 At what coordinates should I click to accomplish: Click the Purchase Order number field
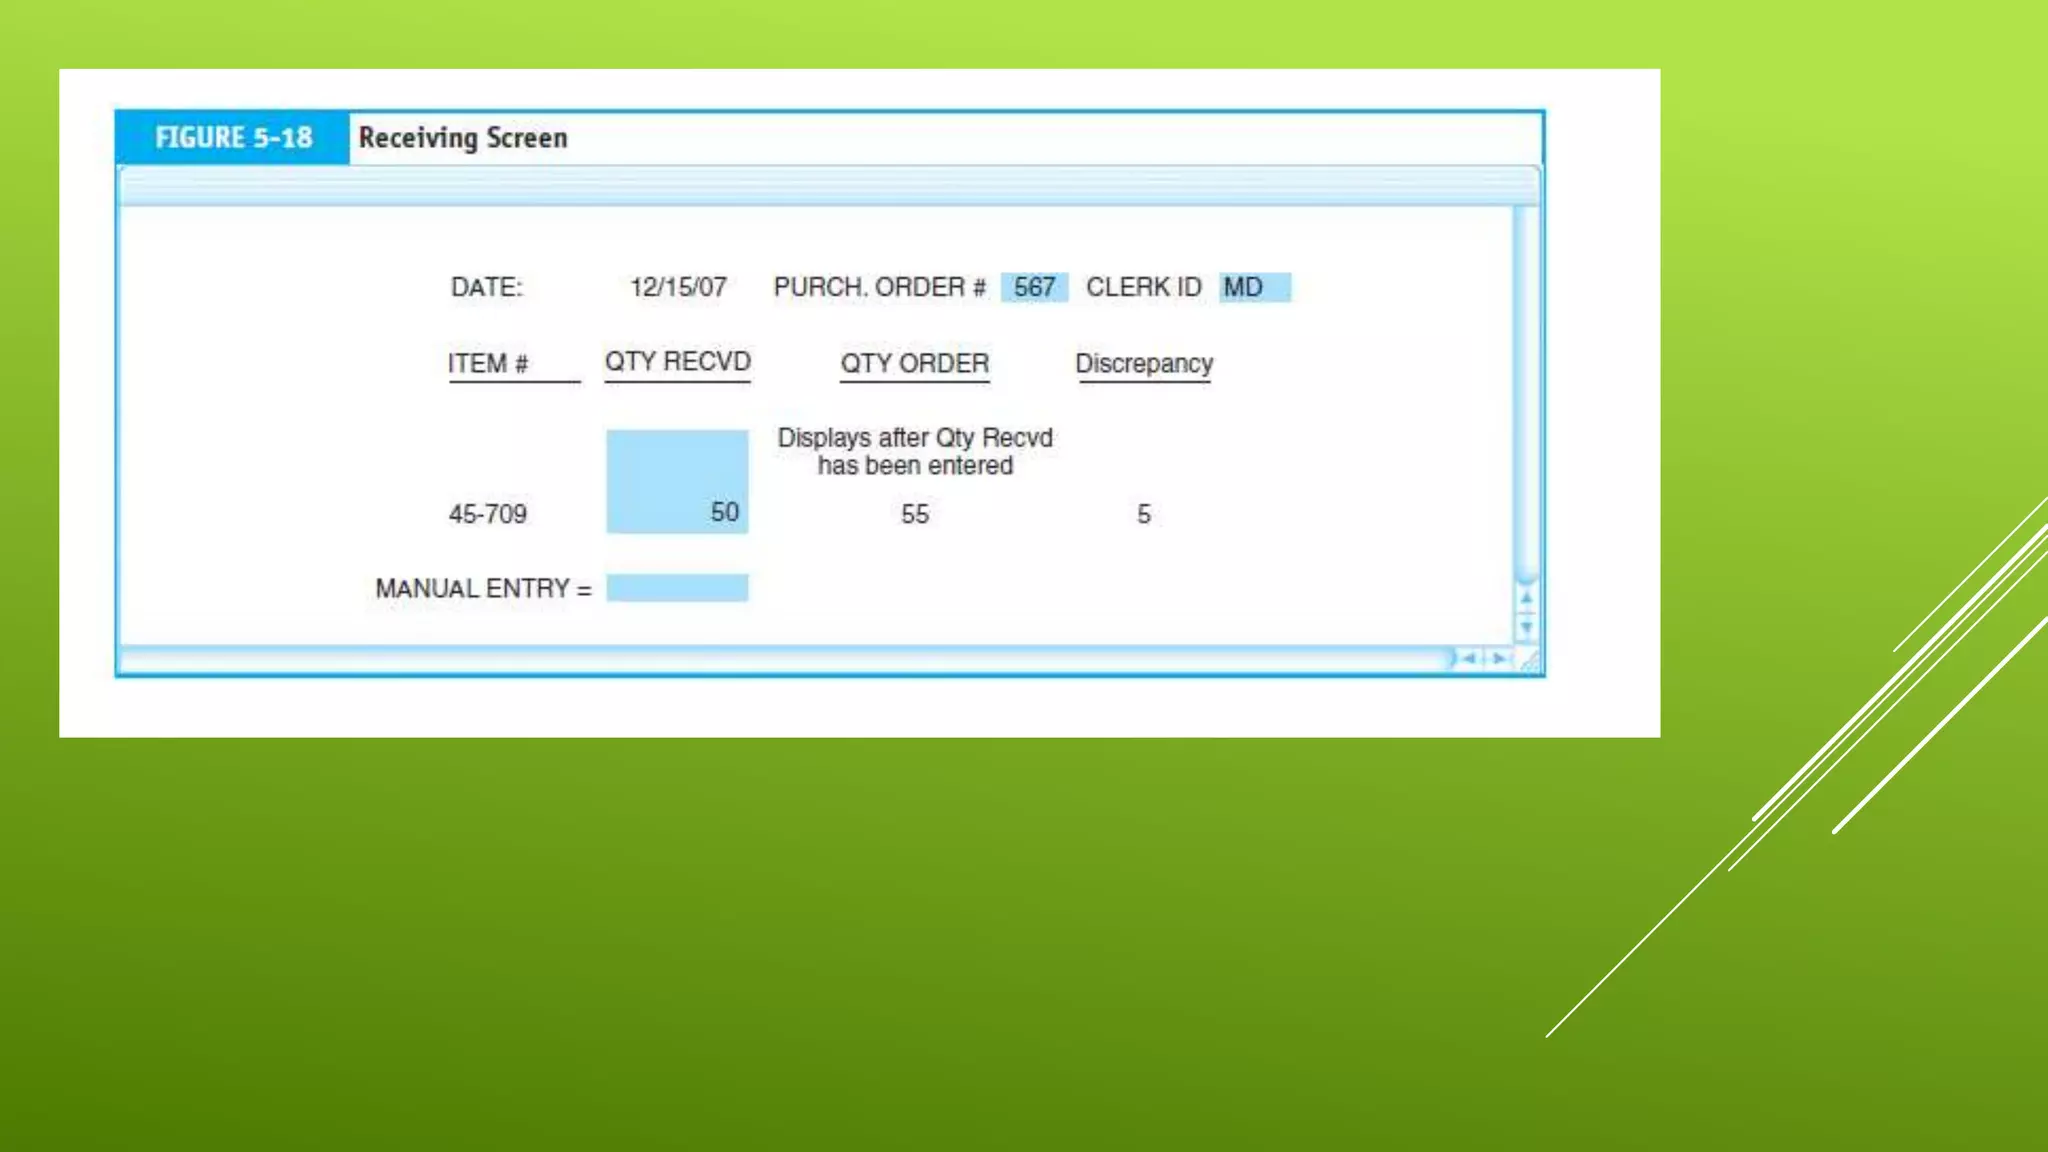1034,288
